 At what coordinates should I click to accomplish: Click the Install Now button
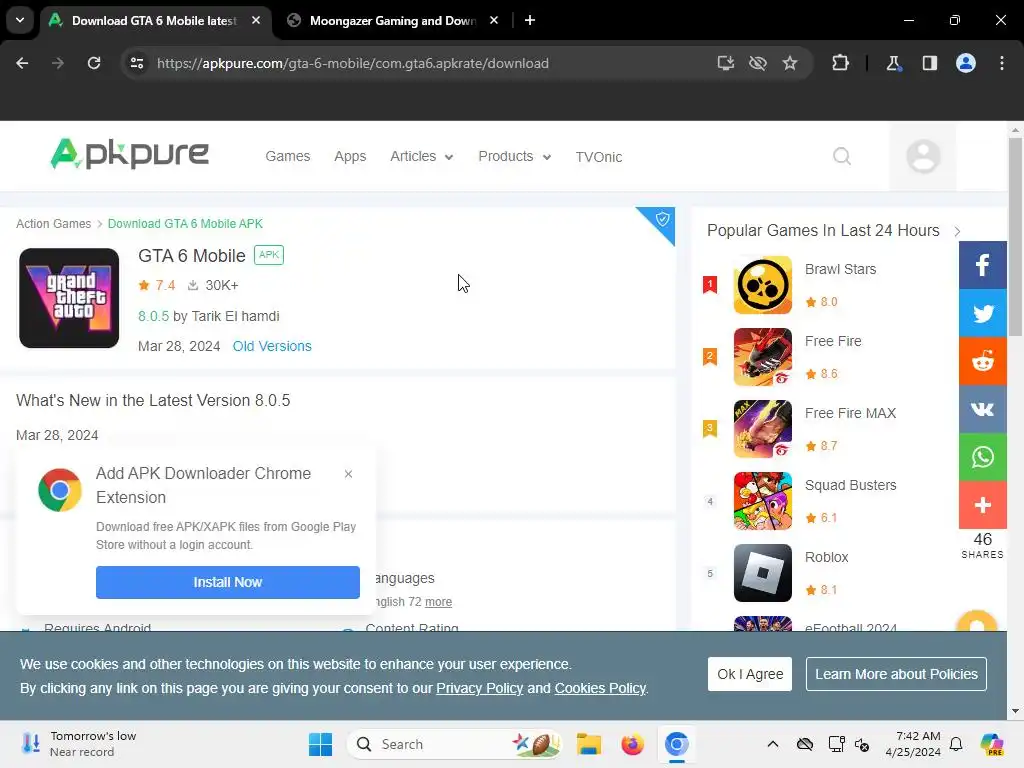227,582
